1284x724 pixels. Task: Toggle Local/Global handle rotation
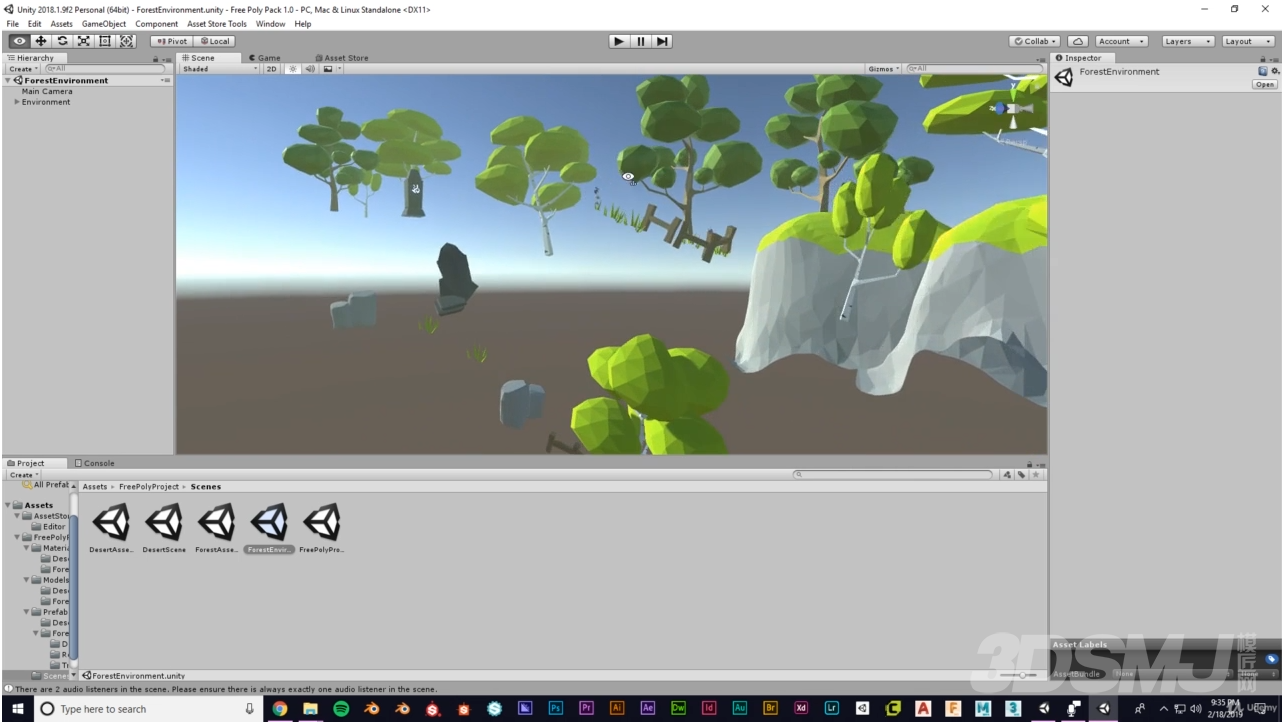click(x=214, y=41)
